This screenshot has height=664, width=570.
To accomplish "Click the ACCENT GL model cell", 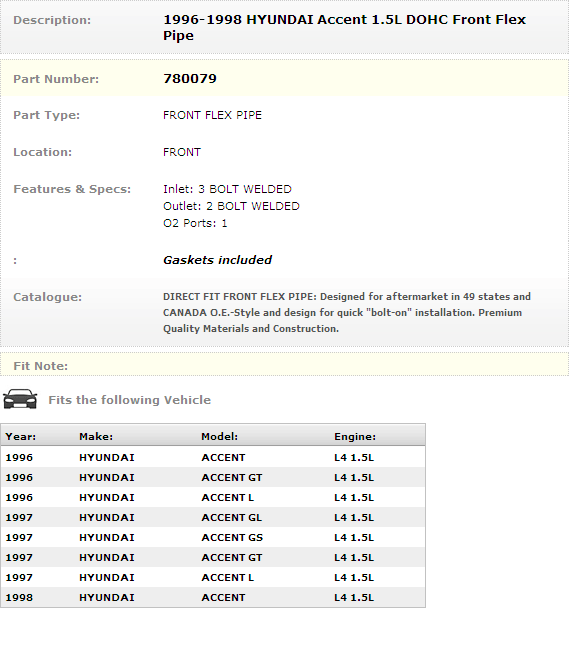I will click(231, 517).
